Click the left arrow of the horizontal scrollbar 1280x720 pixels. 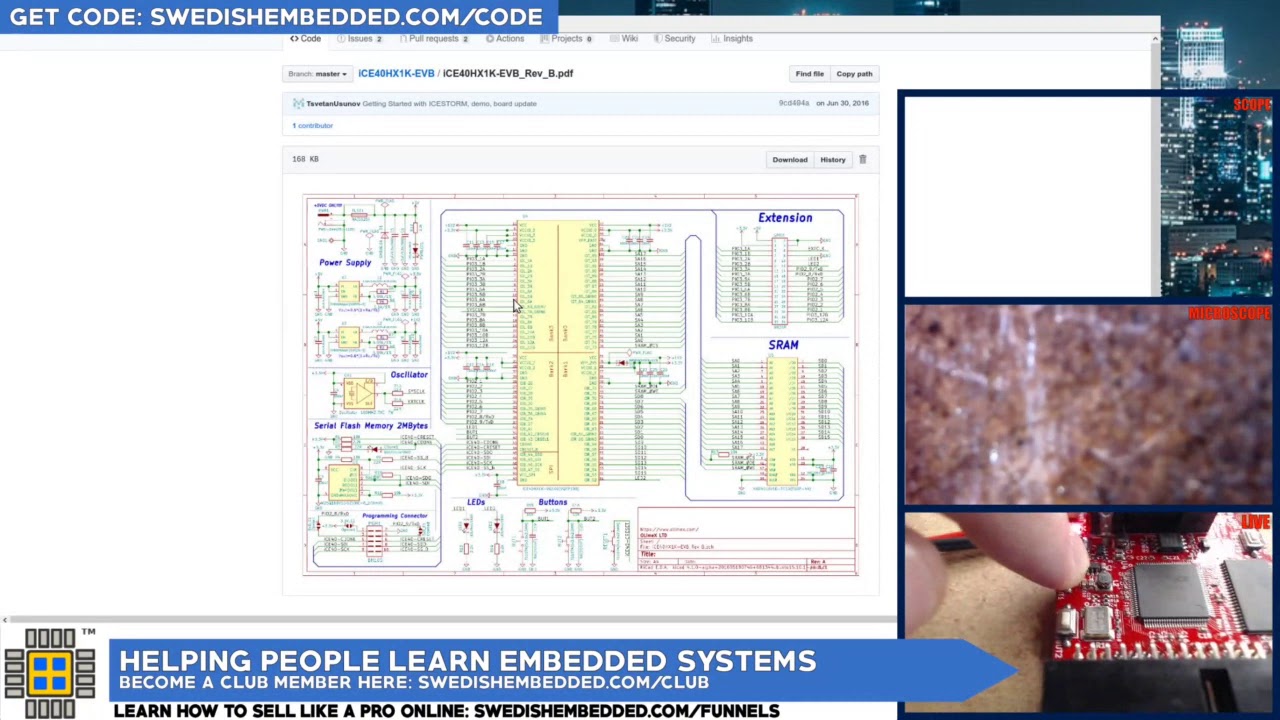(5, 620)
